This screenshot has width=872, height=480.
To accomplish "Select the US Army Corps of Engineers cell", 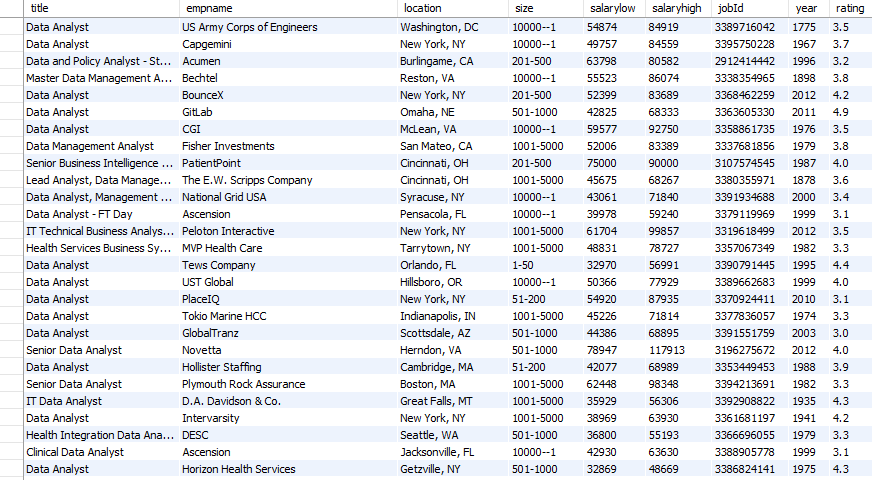I will (288, 27).
